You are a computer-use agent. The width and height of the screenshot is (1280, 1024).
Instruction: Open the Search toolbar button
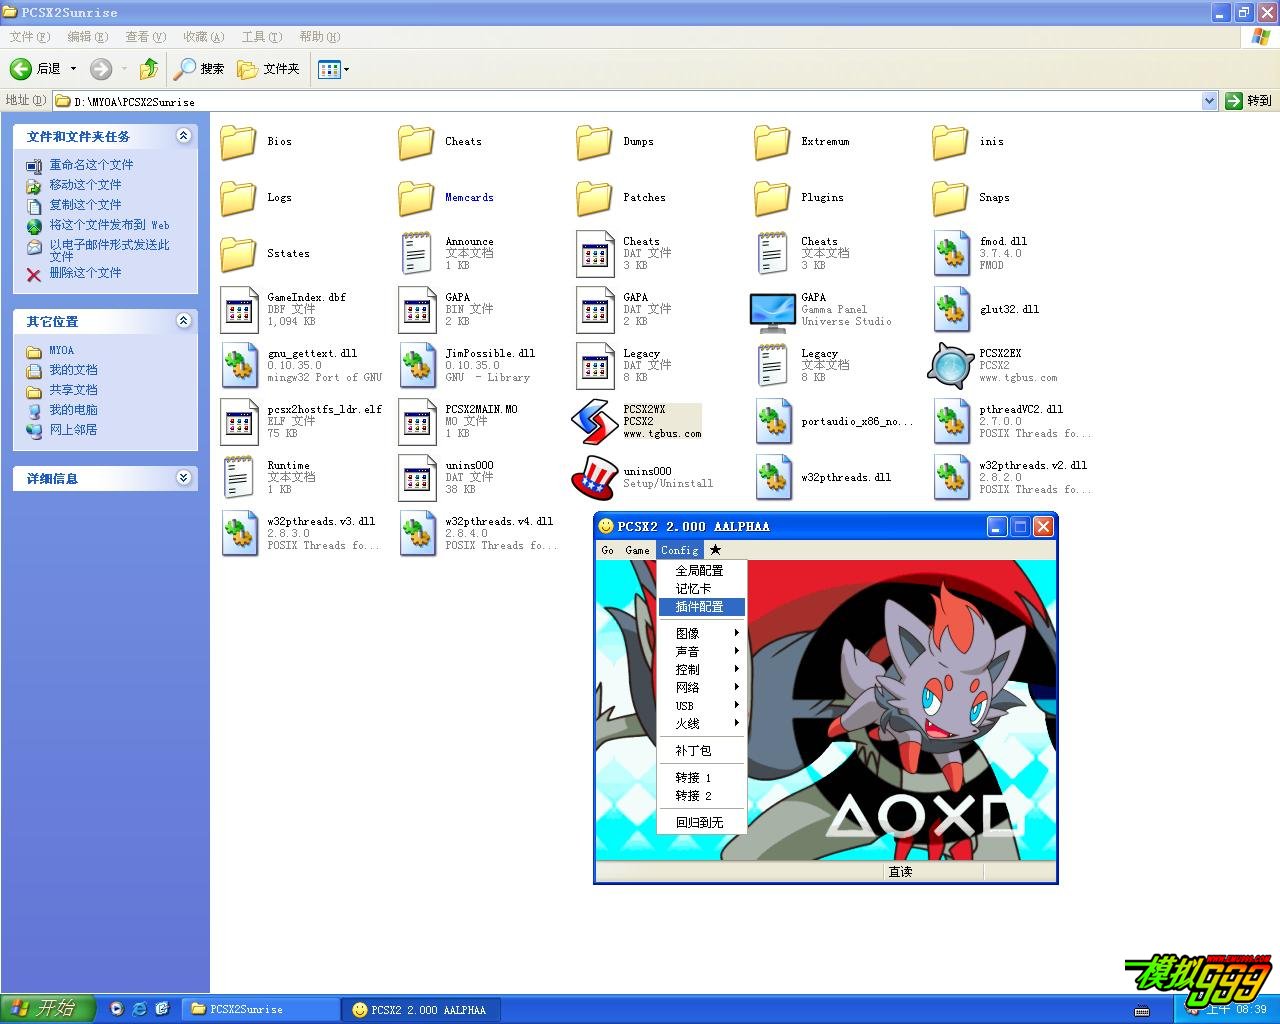pyautogui.click(x=199, y=69)
